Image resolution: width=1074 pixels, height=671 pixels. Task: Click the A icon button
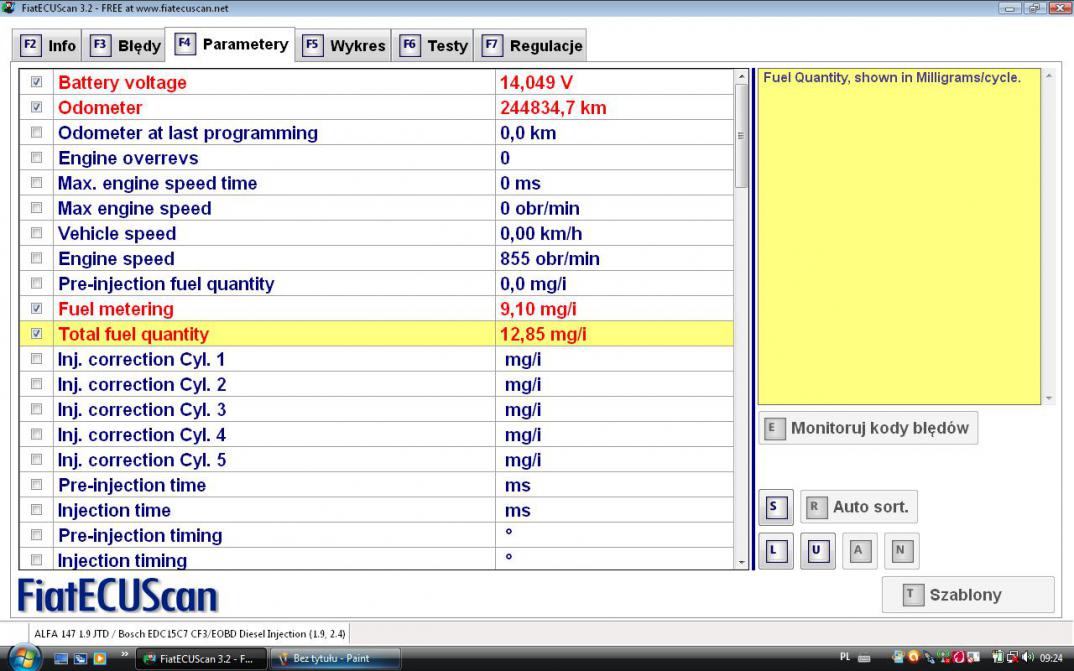[x=859, y=551]
